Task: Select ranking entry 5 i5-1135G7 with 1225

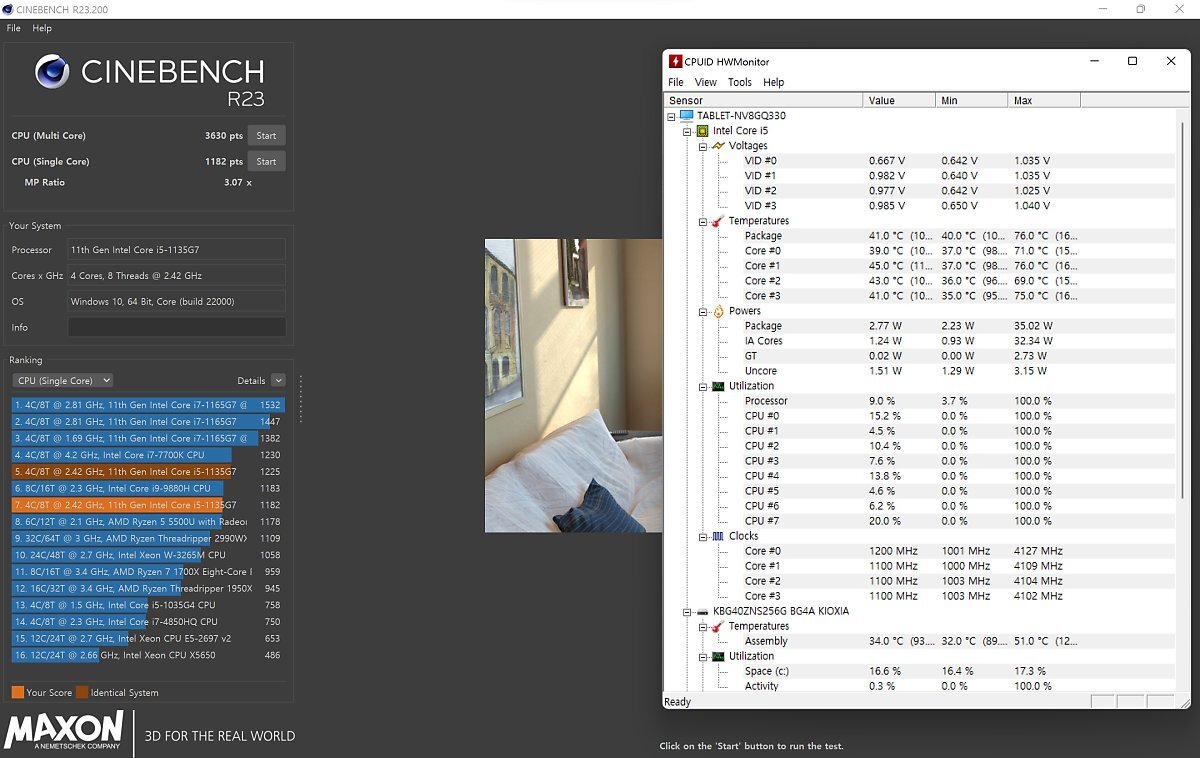Action: click(149, 471)
